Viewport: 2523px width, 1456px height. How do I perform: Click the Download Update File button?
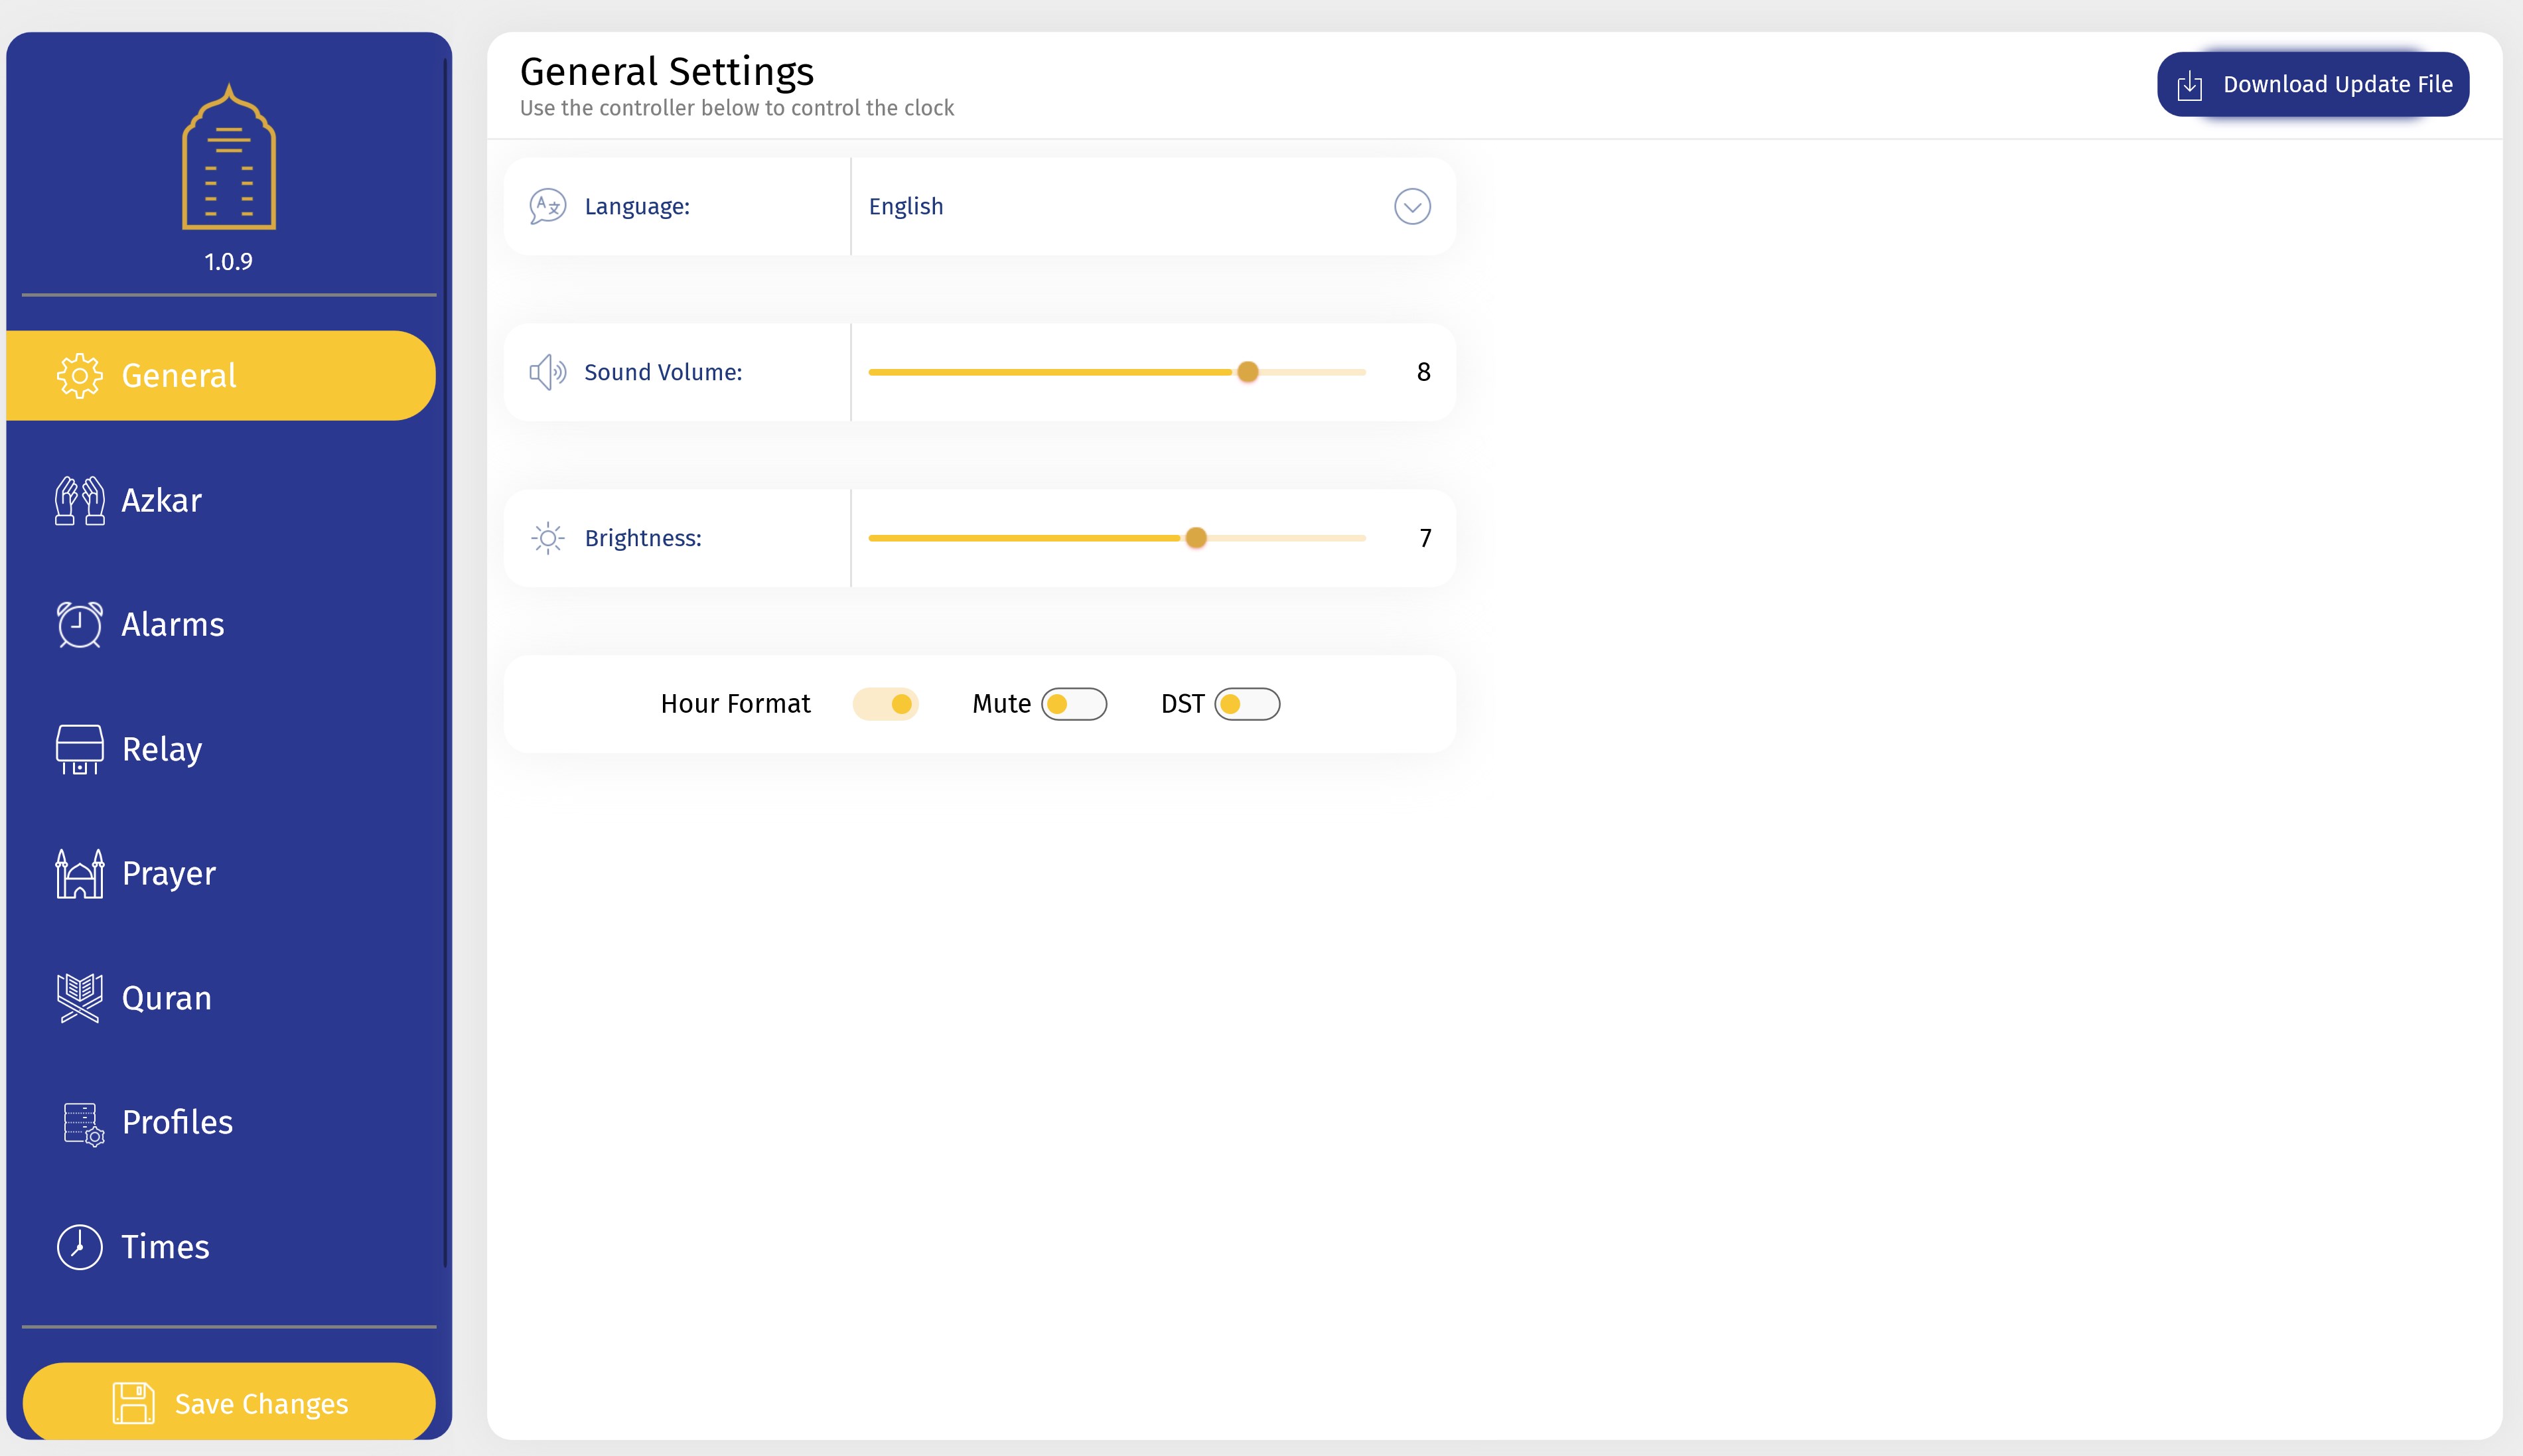(x=2312, y=85)
